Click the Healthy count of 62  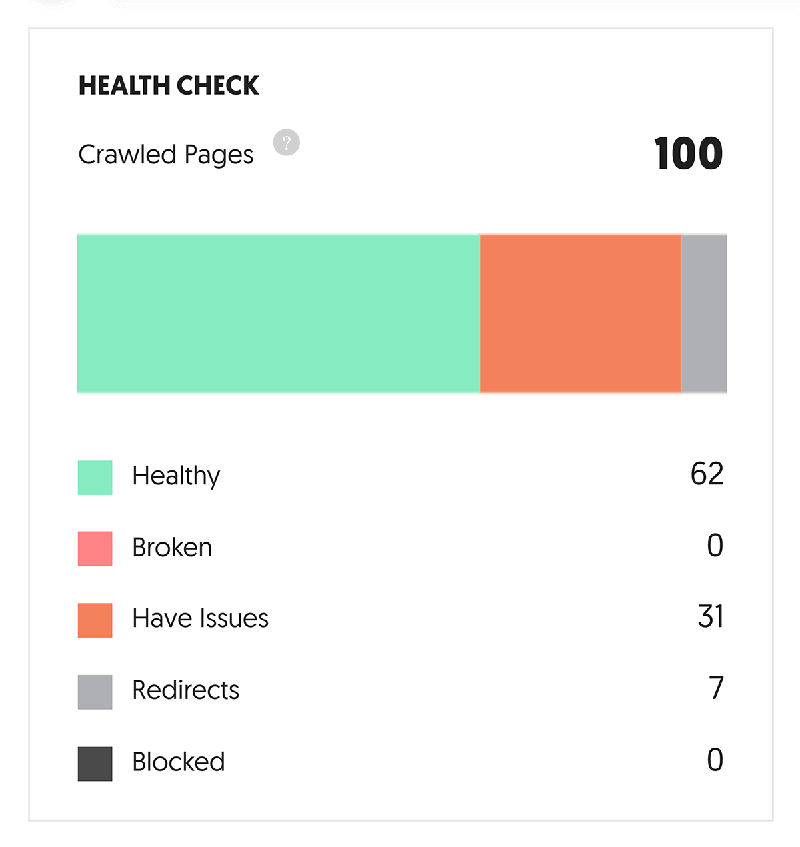(x=706, y=474)
